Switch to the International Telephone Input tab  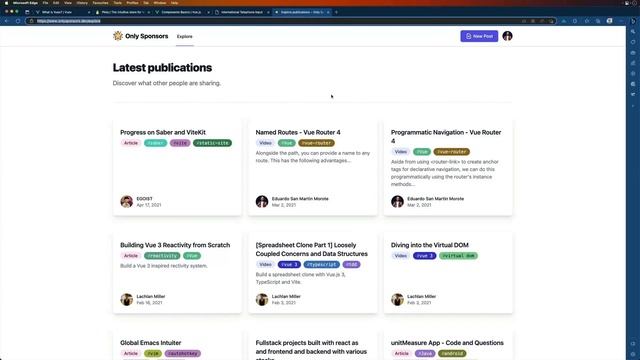click(241, 12)
